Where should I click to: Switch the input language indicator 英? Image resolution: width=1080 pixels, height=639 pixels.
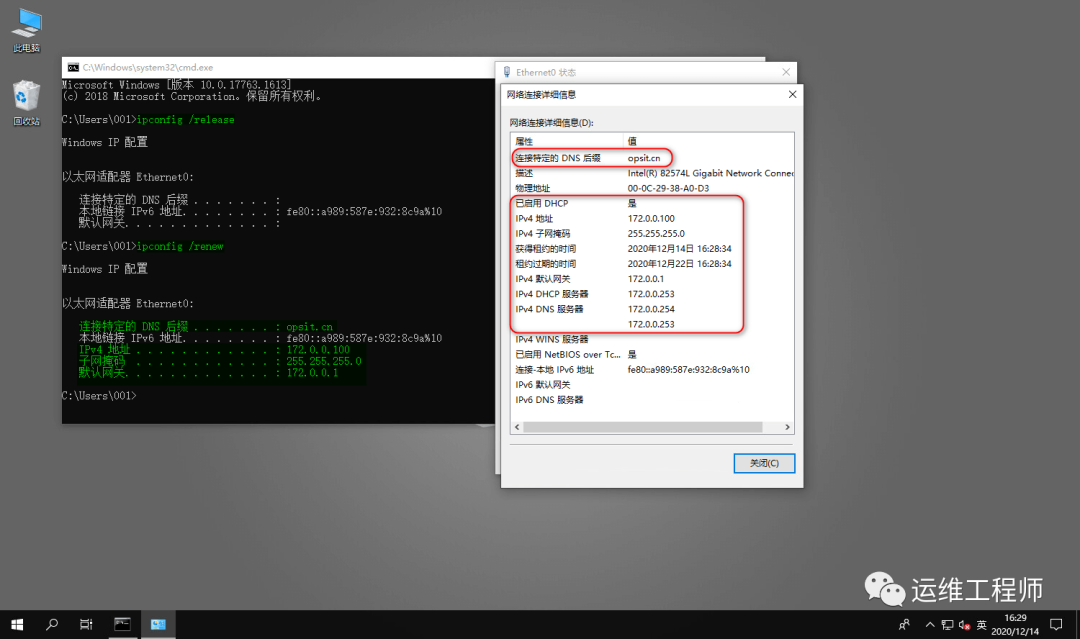click(982, 625)
